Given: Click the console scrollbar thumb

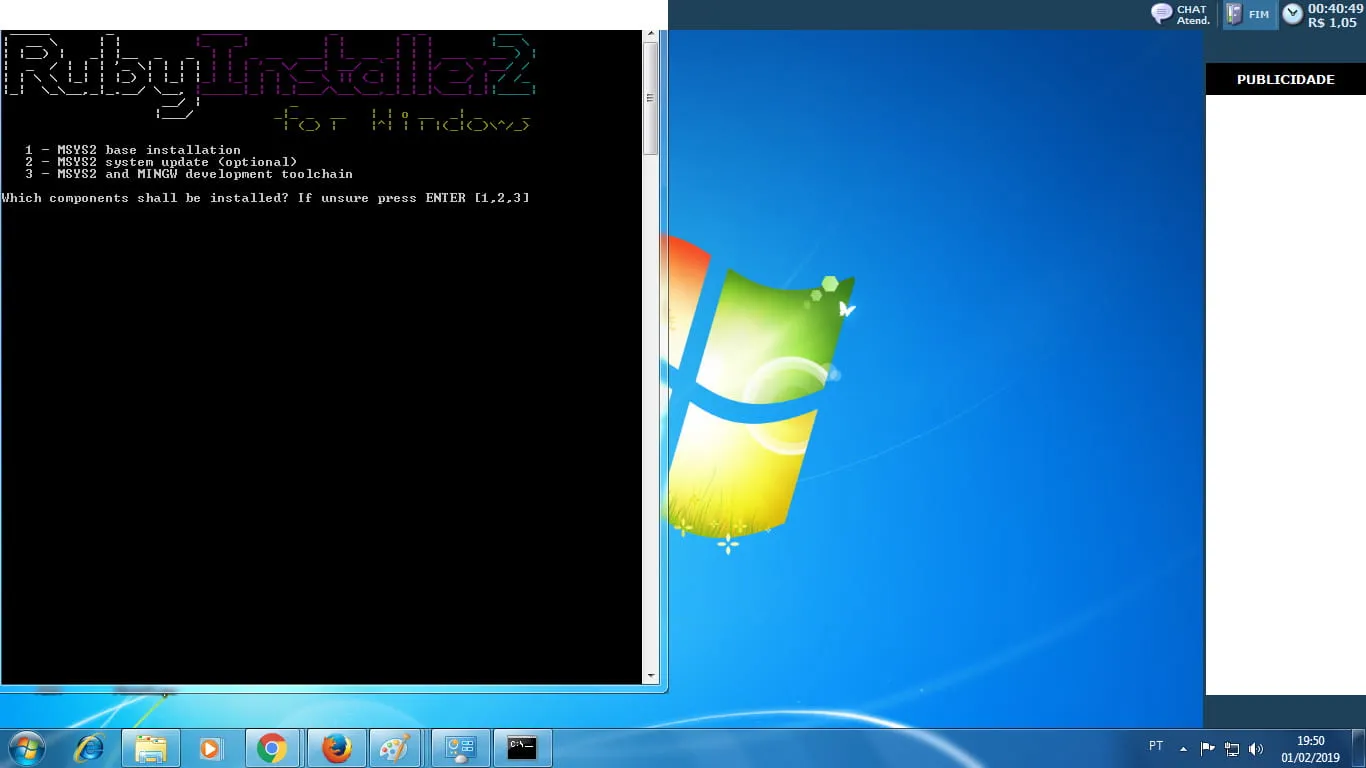Looking at the screenshot, I should click(x=650, y=98).
